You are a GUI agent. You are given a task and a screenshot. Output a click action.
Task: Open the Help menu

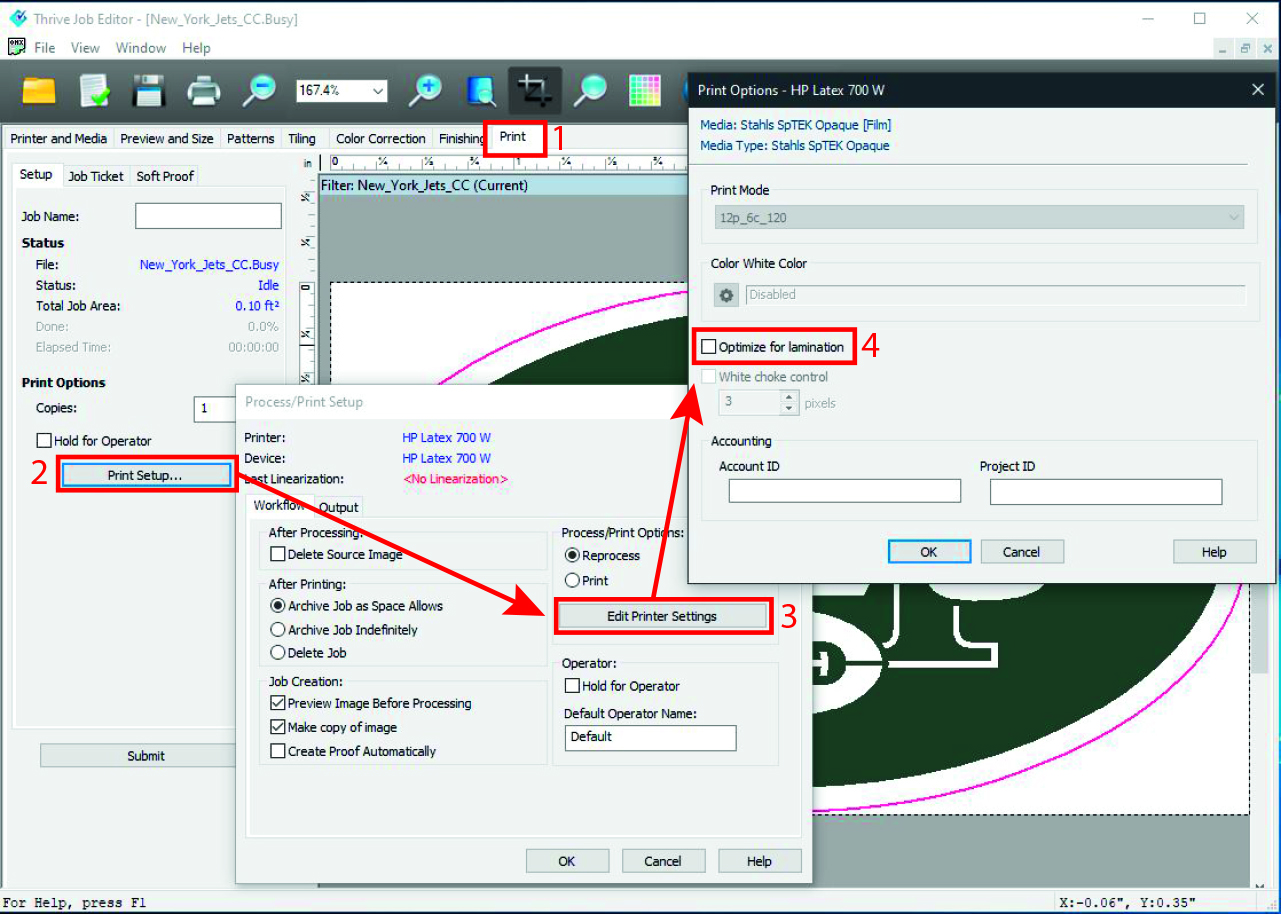click(196, 48)
